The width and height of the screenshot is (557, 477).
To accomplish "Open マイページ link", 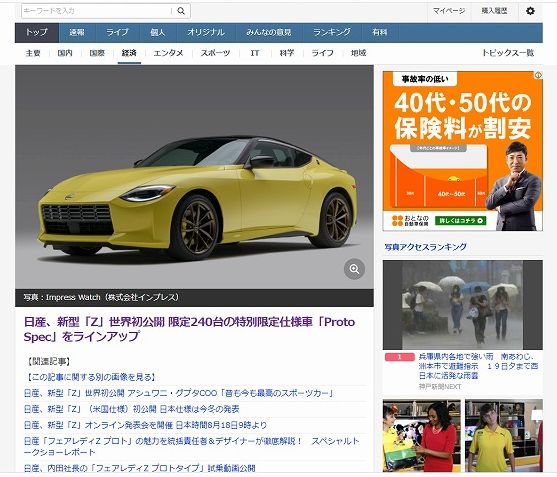I will [449, 11].
